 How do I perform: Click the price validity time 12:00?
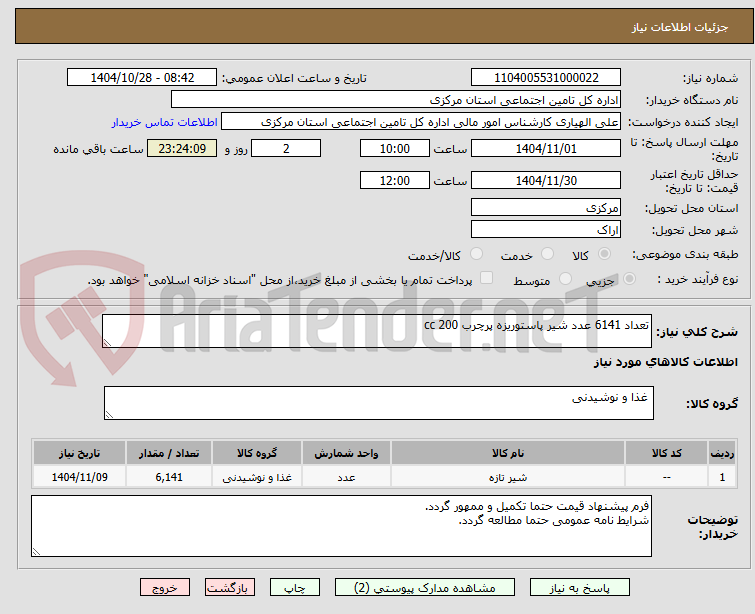pyautogui.click(x=395, y=180)
